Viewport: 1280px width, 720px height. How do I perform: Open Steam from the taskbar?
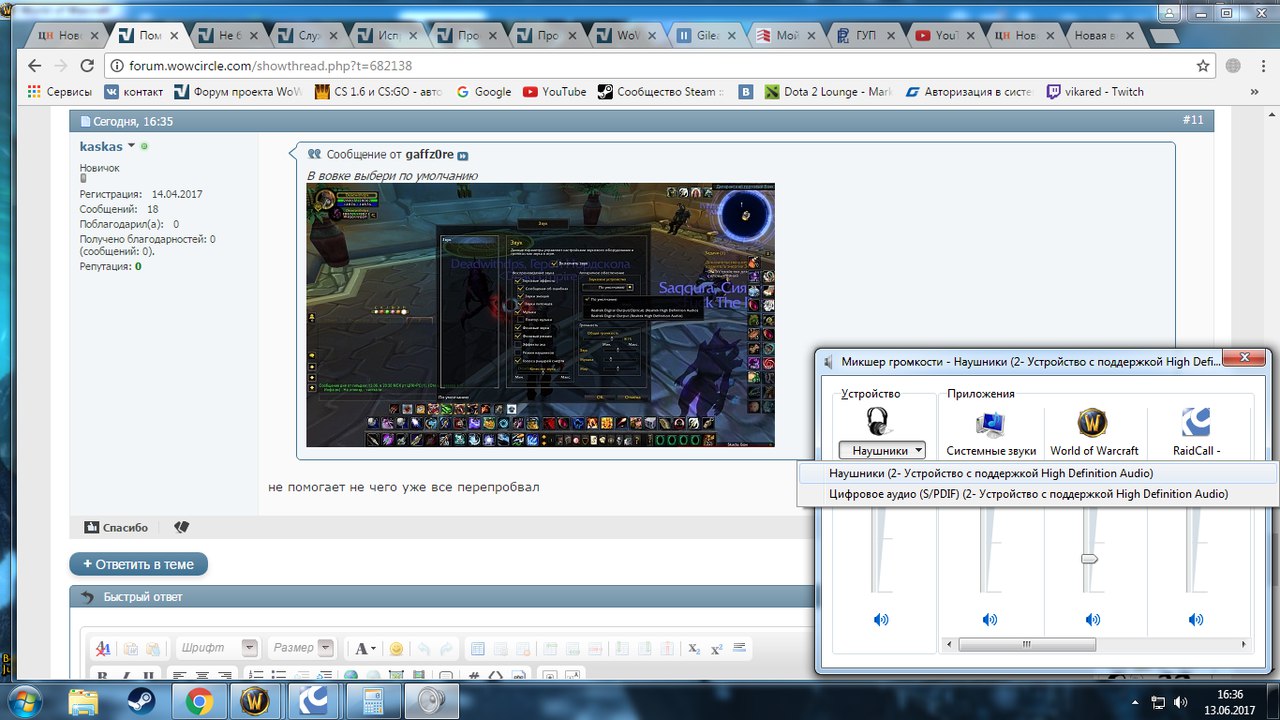[x=140, y=700]
